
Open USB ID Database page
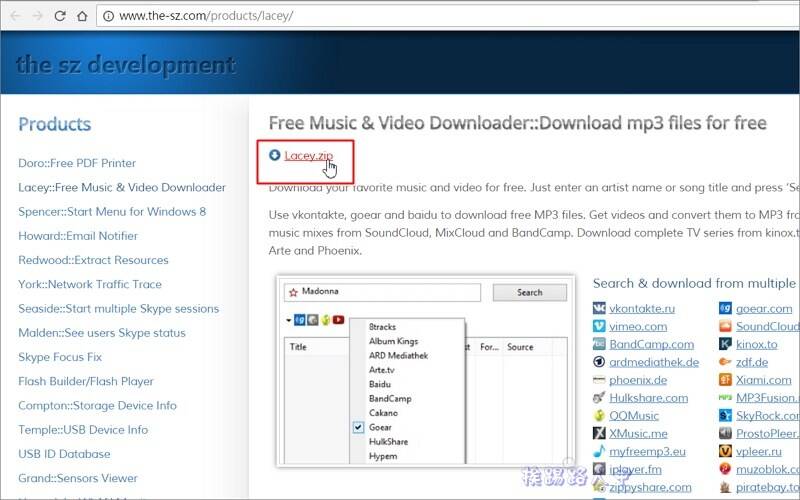[64, 454]
